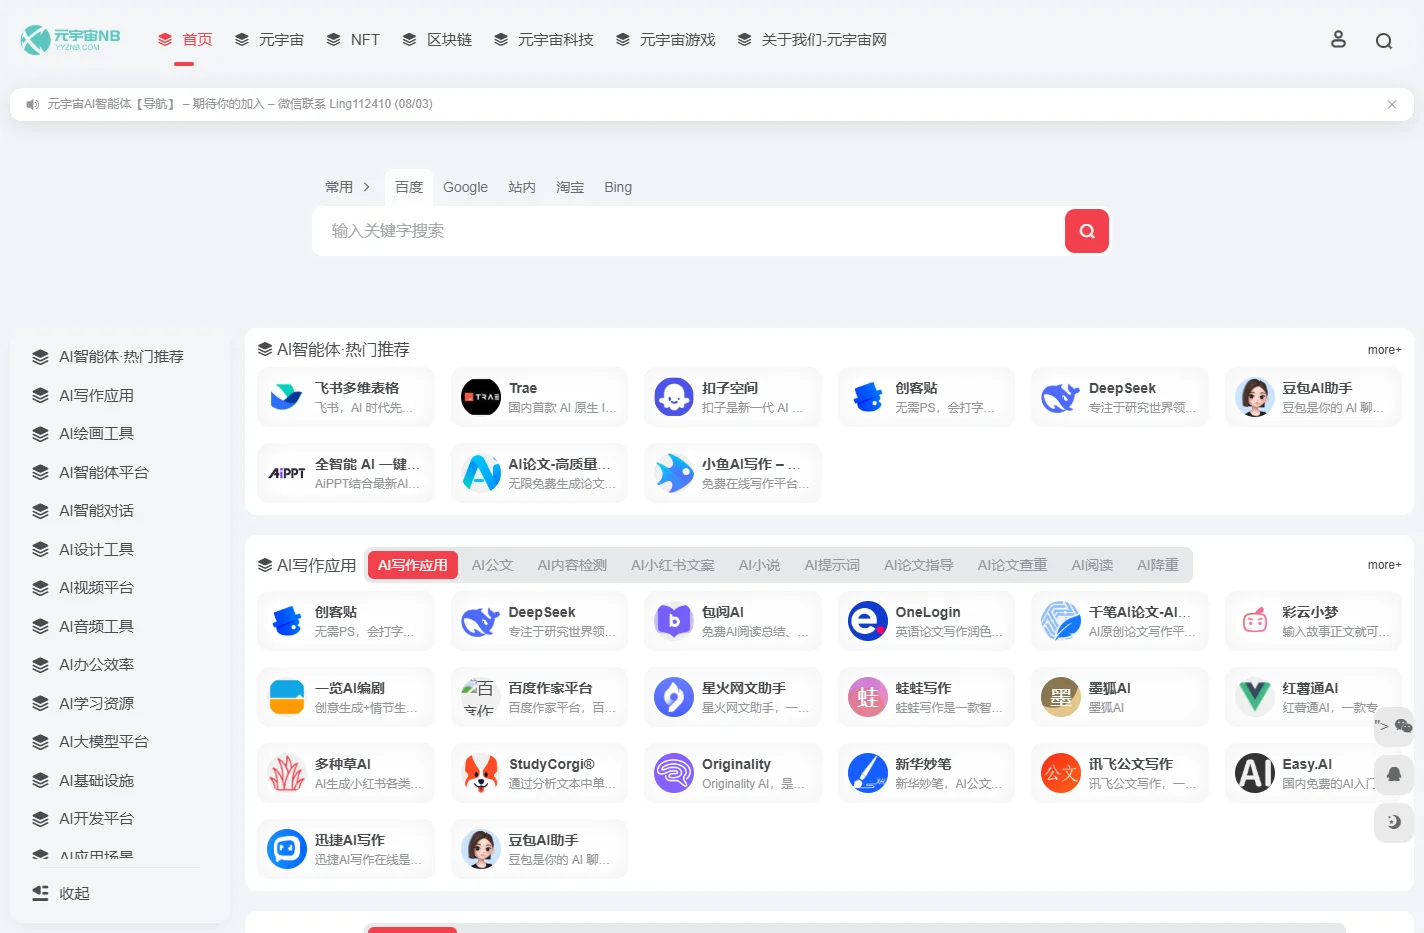Open the 小鱼AI写作 fish icon
1424x933 pixels.
tap(674, 473)
